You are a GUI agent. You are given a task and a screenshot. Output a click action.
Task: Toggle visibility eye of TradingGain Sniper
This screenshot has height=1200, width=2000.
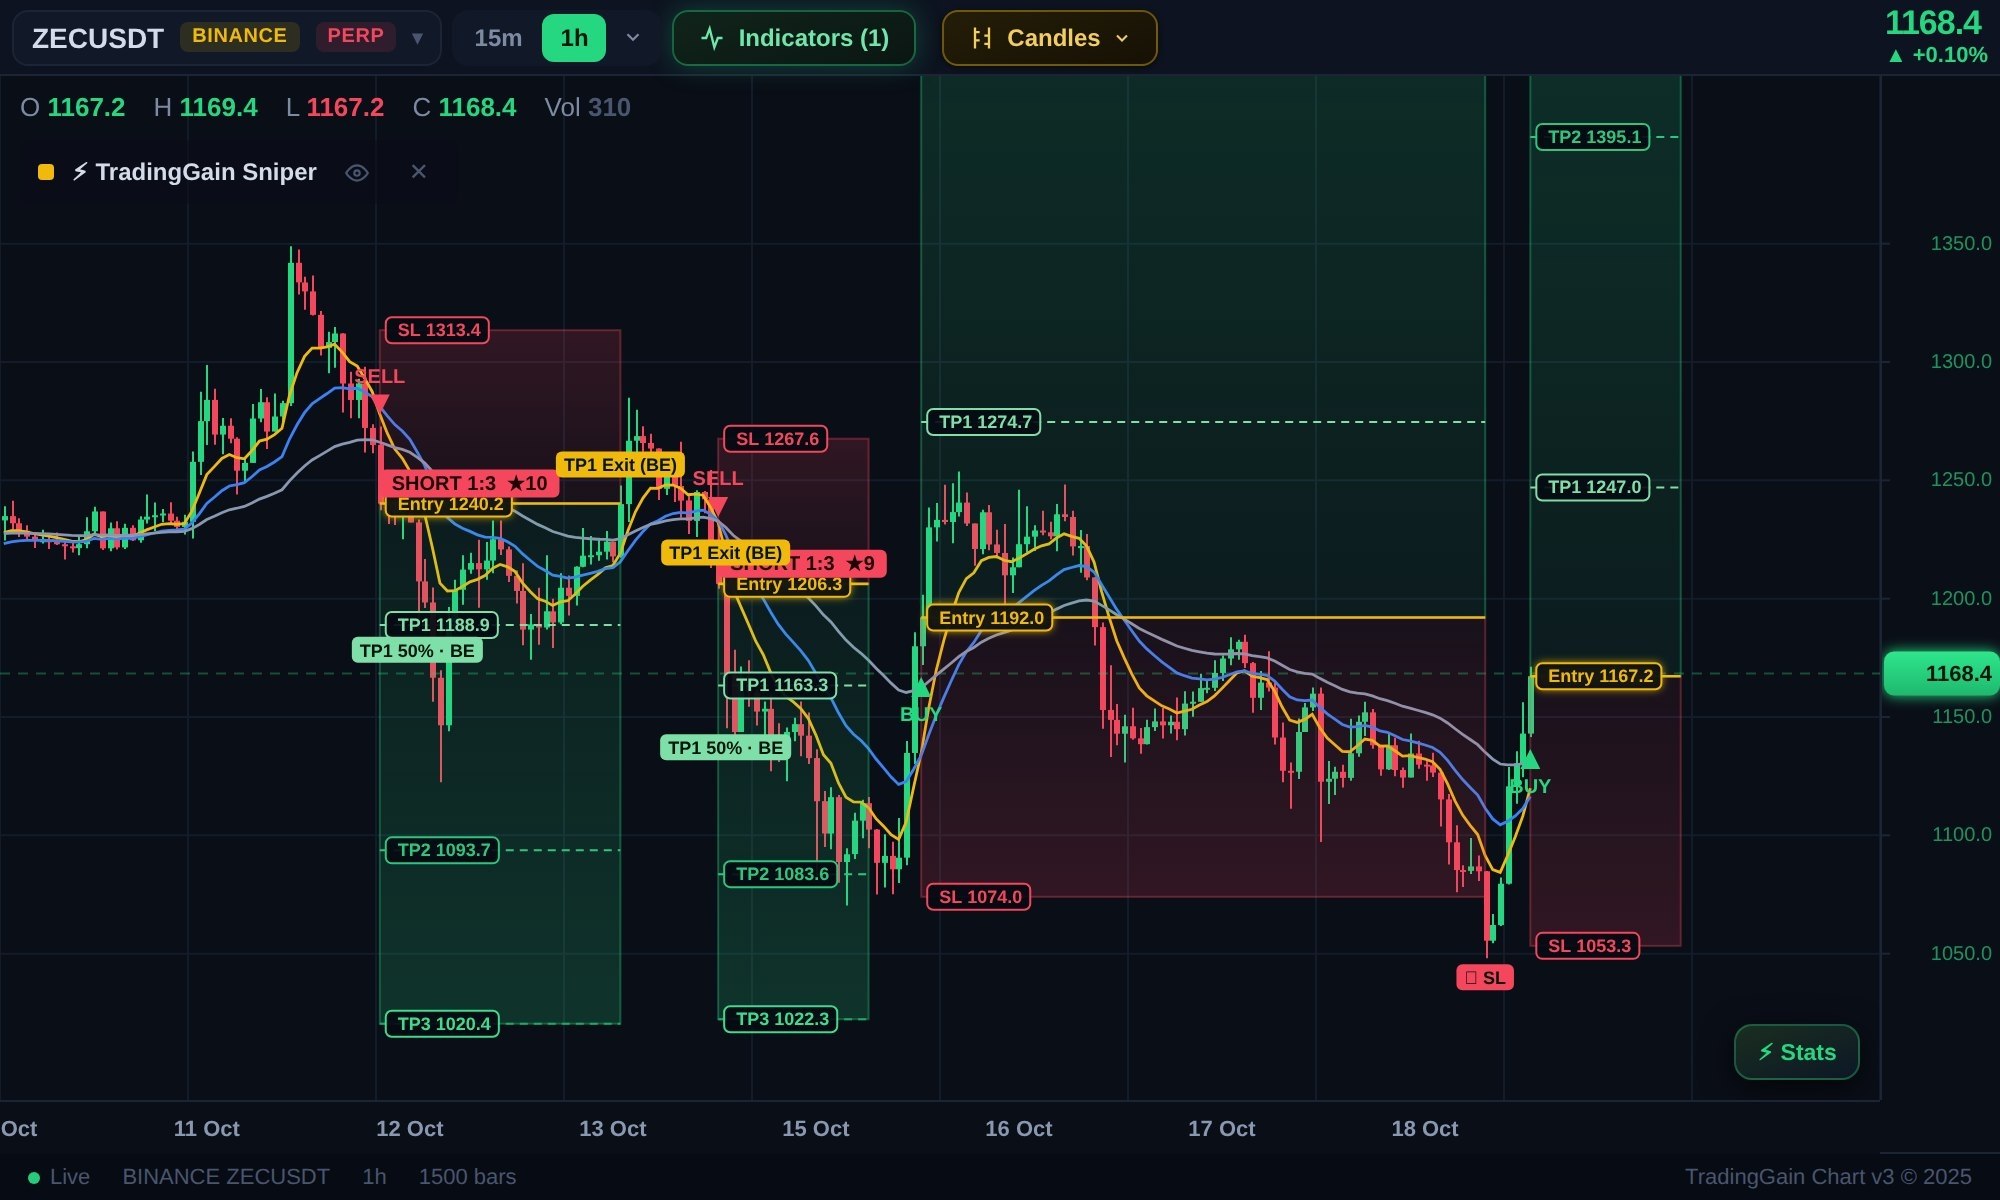tap(357, 173)
